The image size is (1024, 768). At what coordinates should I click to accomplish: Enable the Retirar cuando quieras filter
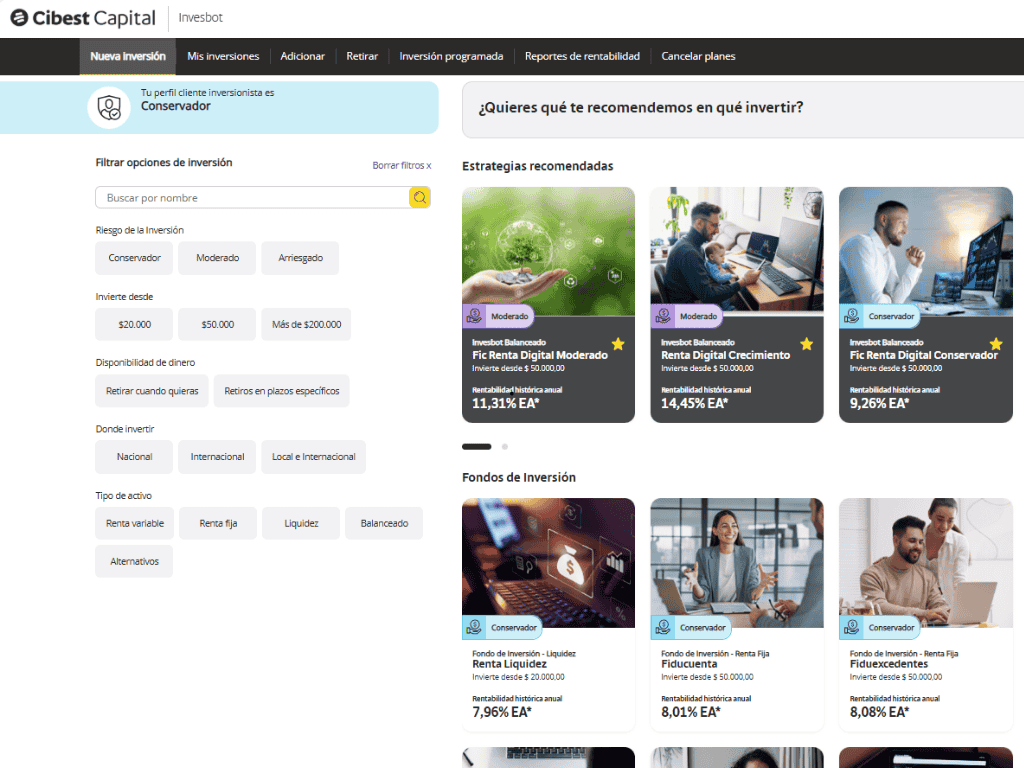tap(151, 391)
